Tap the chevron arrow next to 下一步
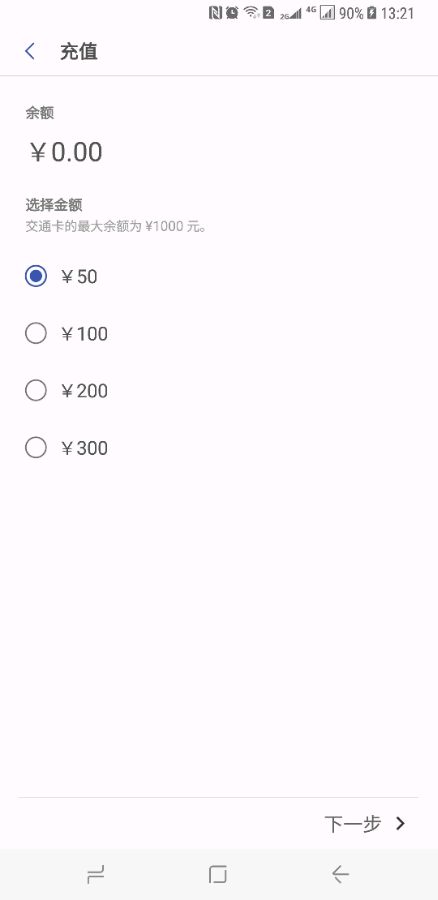The width and height of the screenshot is (438, 900). click(x=400, y=824)
